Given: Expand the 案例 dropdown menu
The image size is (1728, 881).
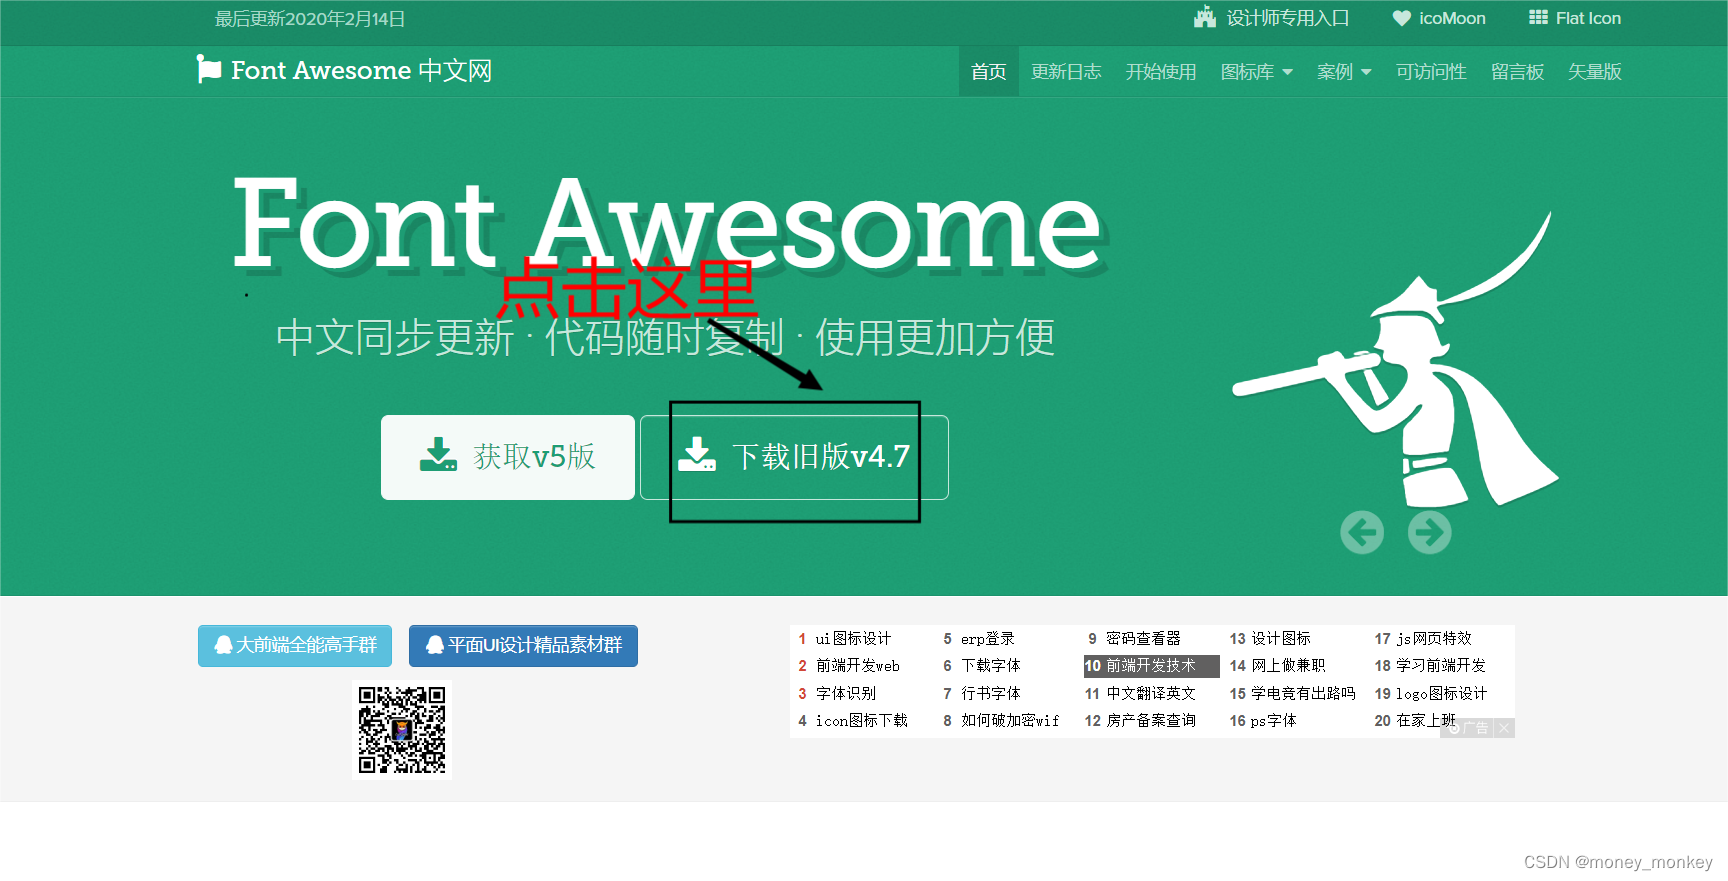Looking at the screenshot, I should (x=1344, y=72).
